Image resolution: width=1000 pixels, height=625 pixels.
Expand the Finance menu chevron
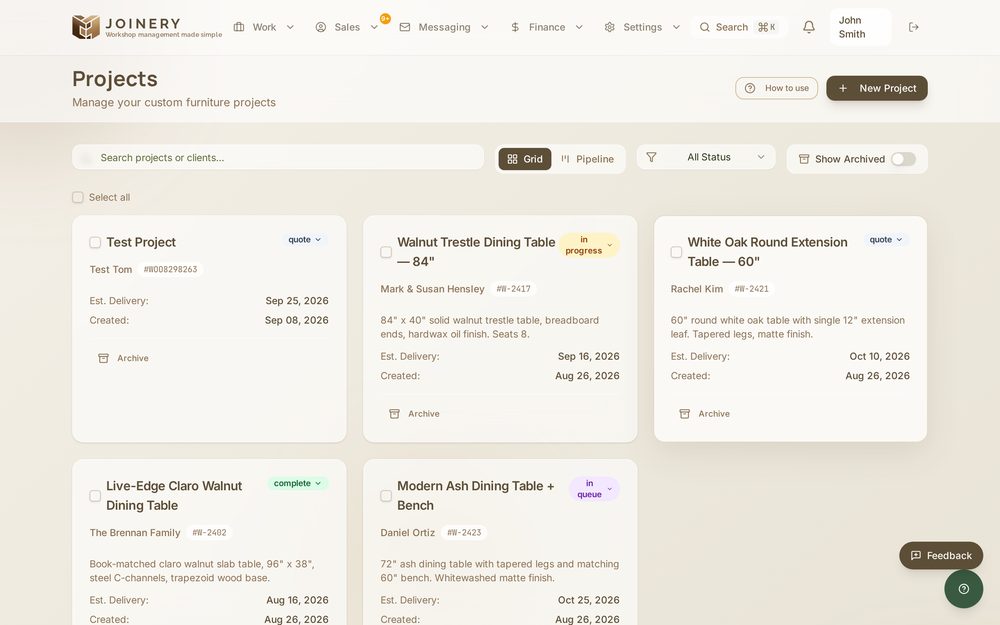pos(579,27)
